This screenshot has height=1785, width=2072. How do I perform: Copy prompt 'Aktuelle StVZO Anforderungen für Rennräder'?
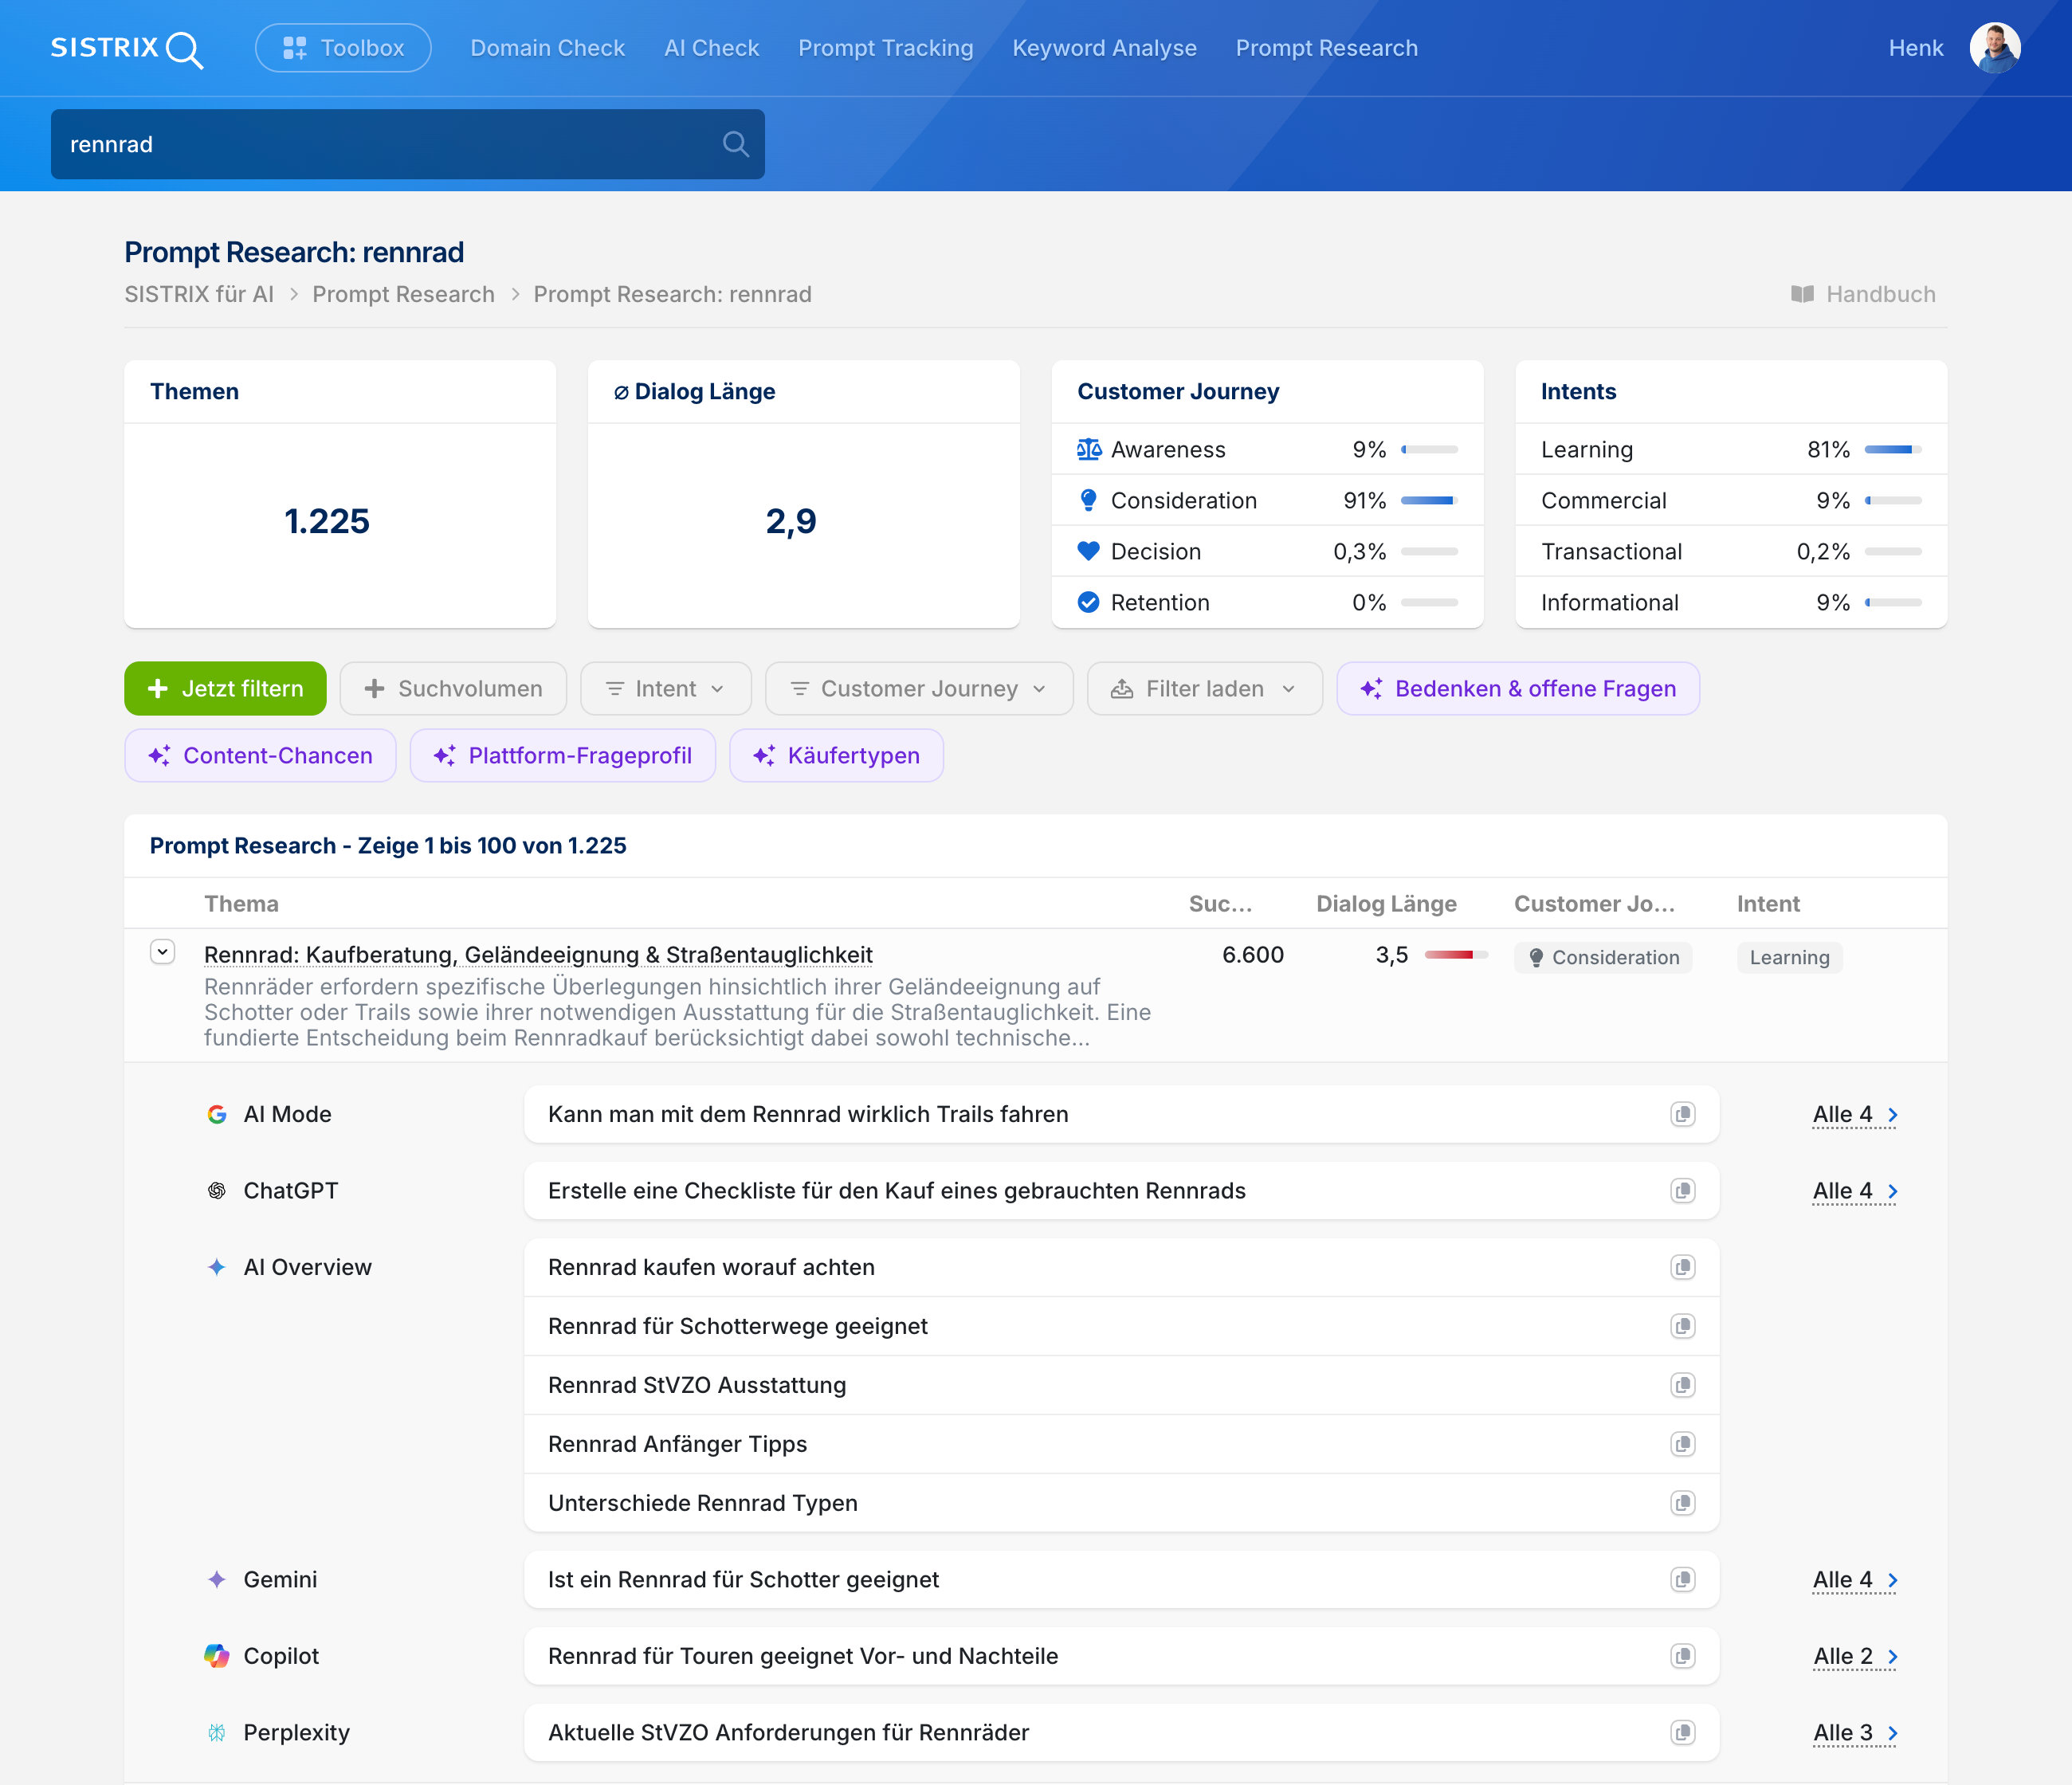coord(1683,1733)
